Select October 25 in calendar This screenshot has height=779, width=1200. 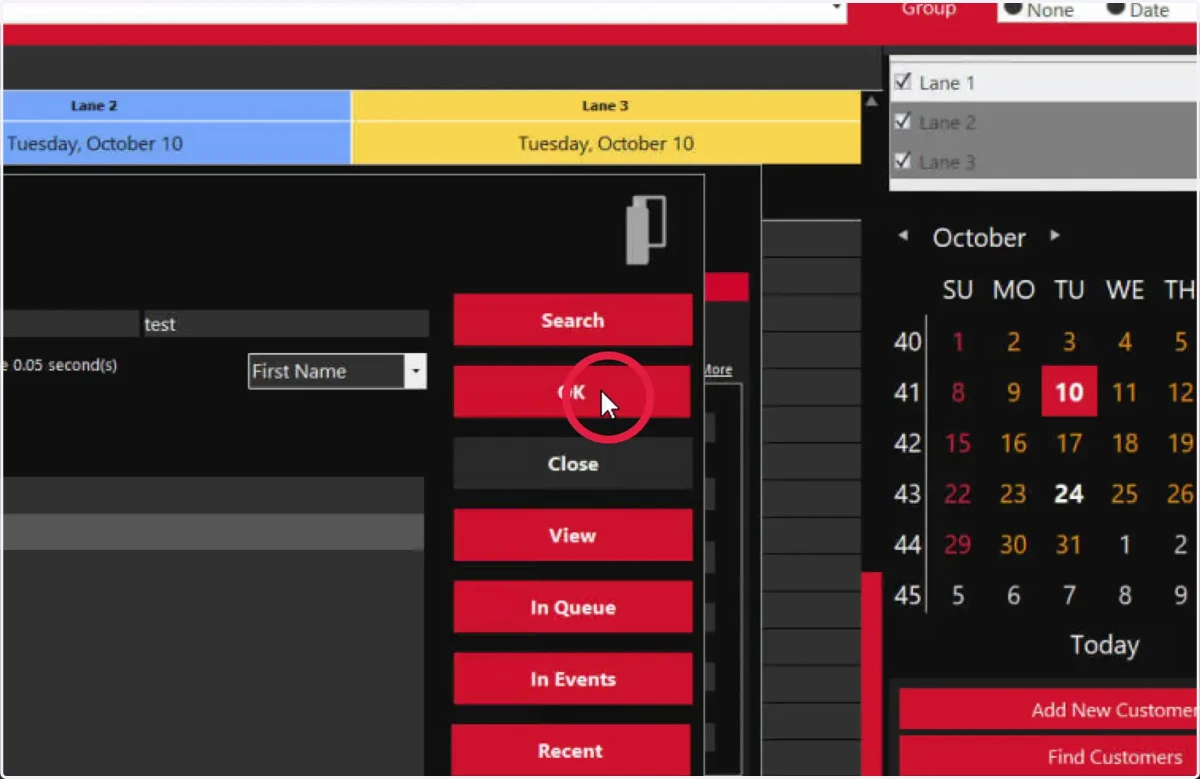[x=1125, y=493]
